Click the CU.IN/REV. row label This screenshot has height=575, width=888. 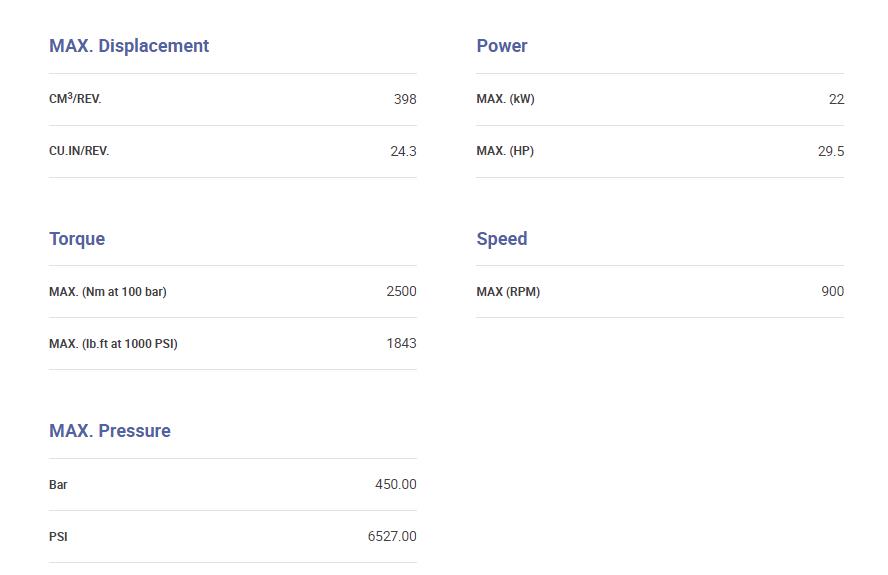[x=79, y=151]
